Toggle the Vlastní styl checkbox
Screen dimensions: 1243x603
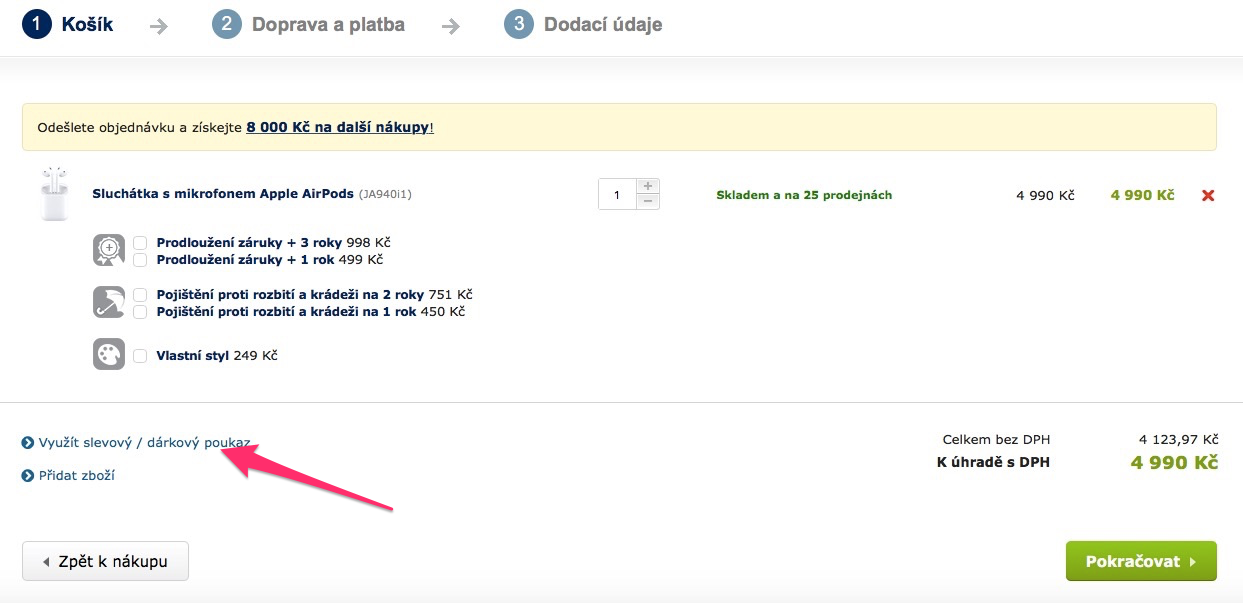tap(140, 355)
